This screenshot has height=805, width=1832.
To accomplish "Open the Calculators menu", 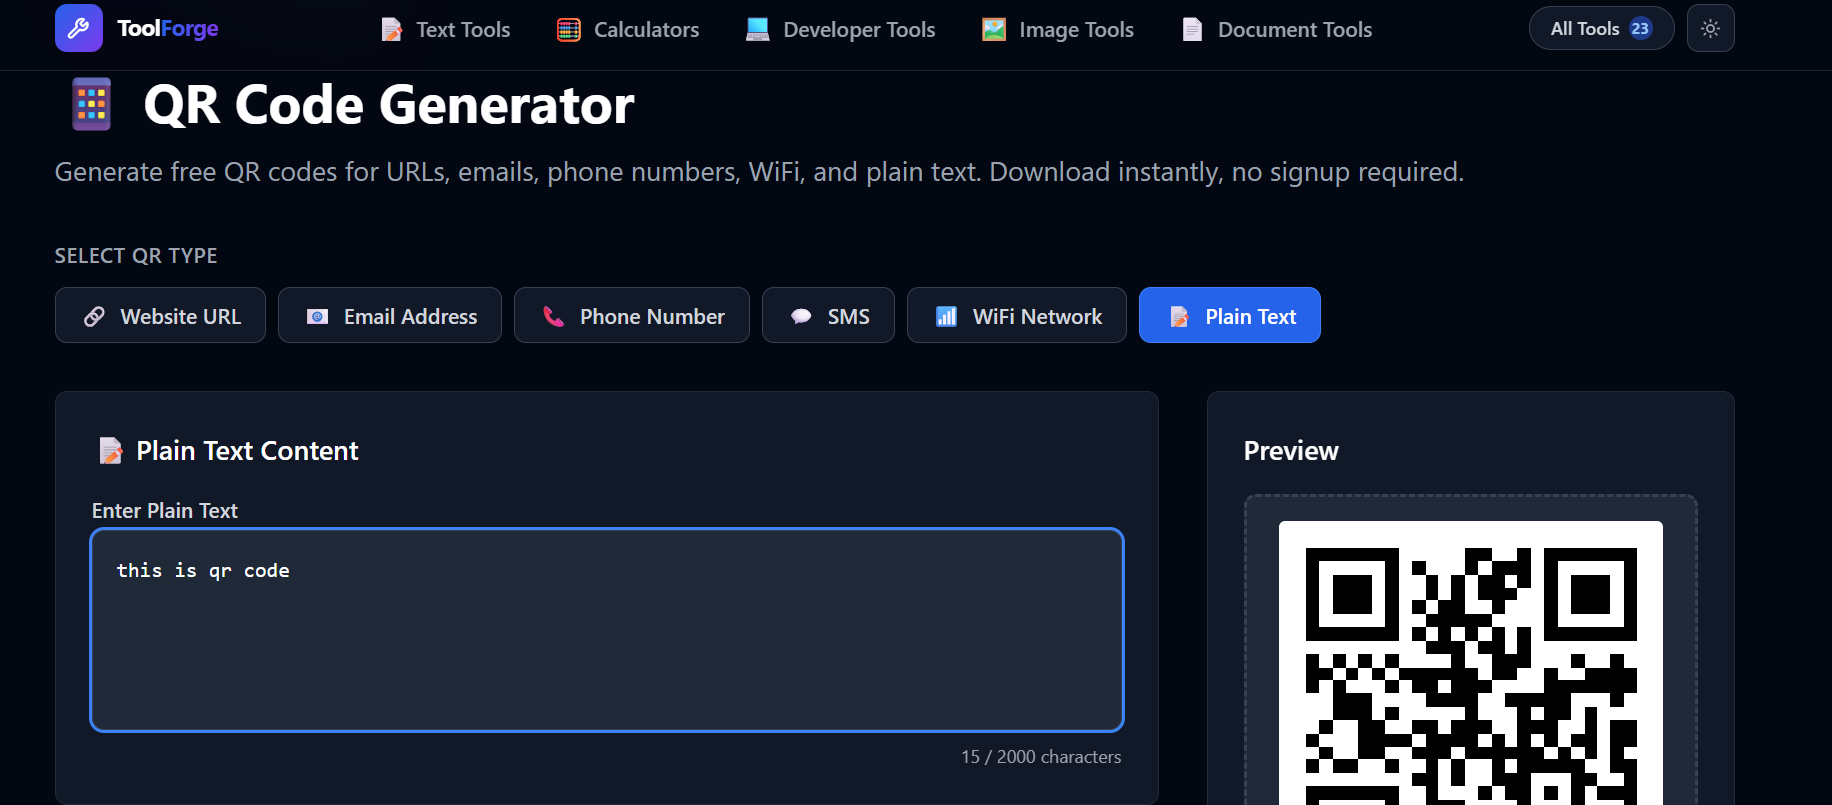I will (628, 30).
